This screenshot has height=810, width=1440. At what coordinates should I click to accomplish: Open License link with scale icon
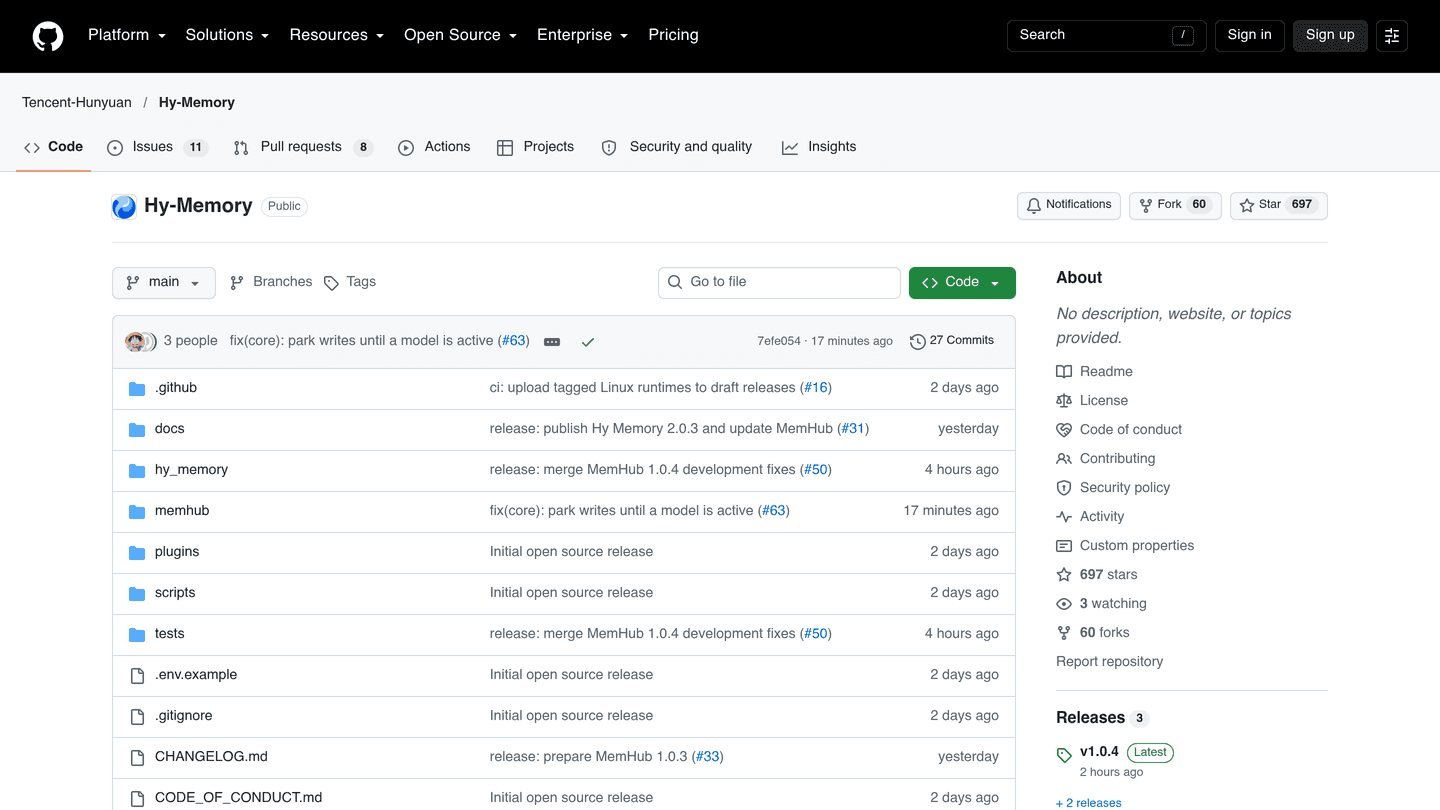1092,401
